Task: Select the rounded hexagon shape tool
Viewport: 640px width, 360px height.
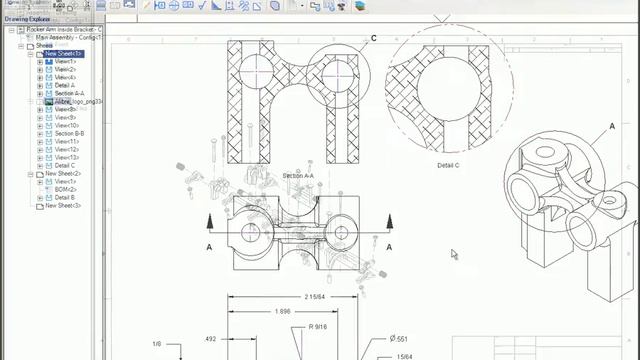Action: 275,6
